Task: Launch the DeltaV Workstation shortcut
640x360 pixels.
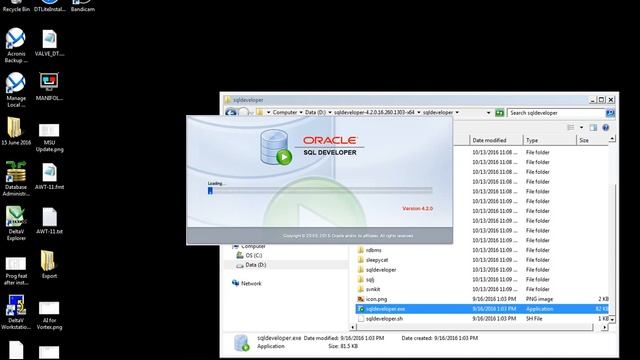Action: point(16,312)
